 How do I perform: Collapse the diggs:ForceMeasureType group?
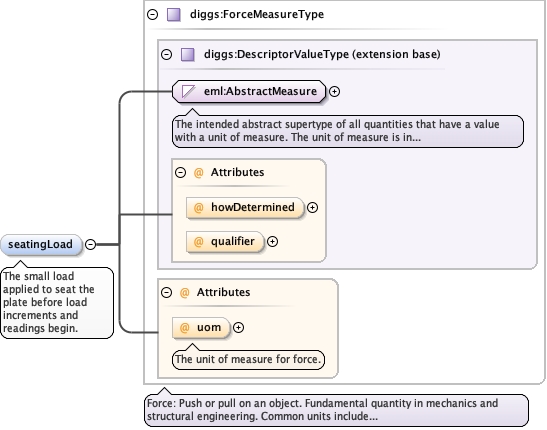[152, 15]
